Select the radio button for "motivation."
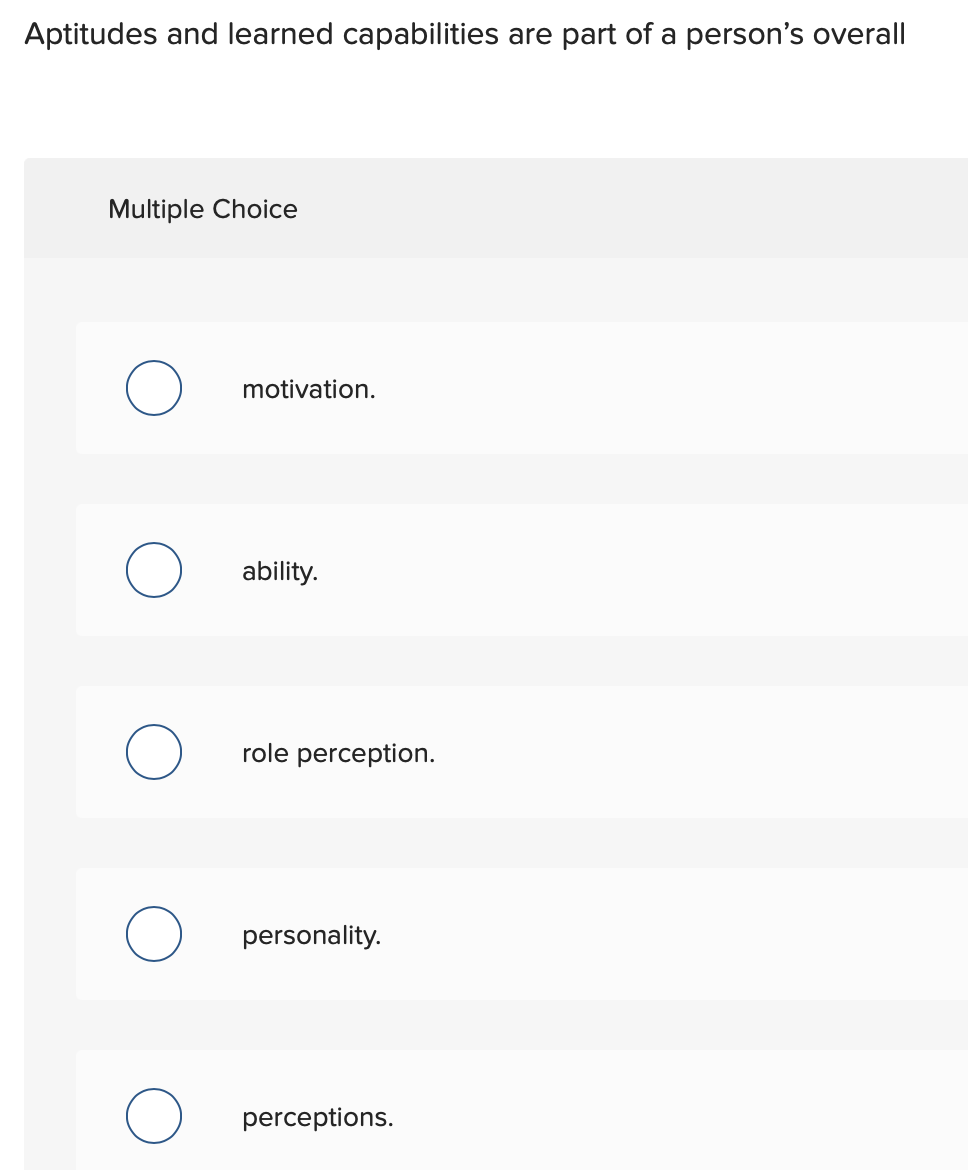This screenshot has height=1170, width=968. pos(153,389)
